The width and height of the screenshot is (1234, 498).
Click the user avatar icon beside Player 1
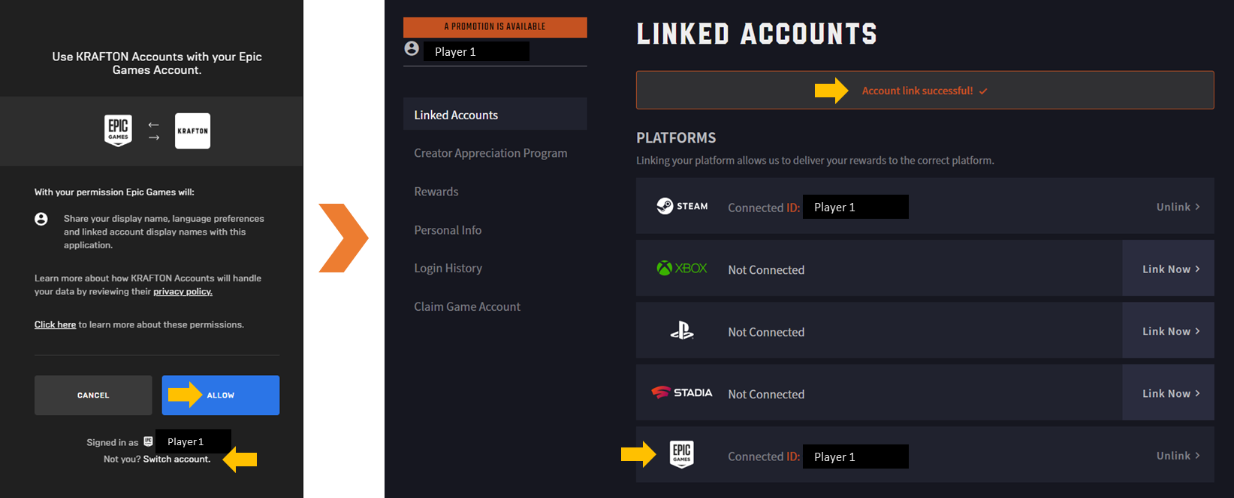[411, 48]
